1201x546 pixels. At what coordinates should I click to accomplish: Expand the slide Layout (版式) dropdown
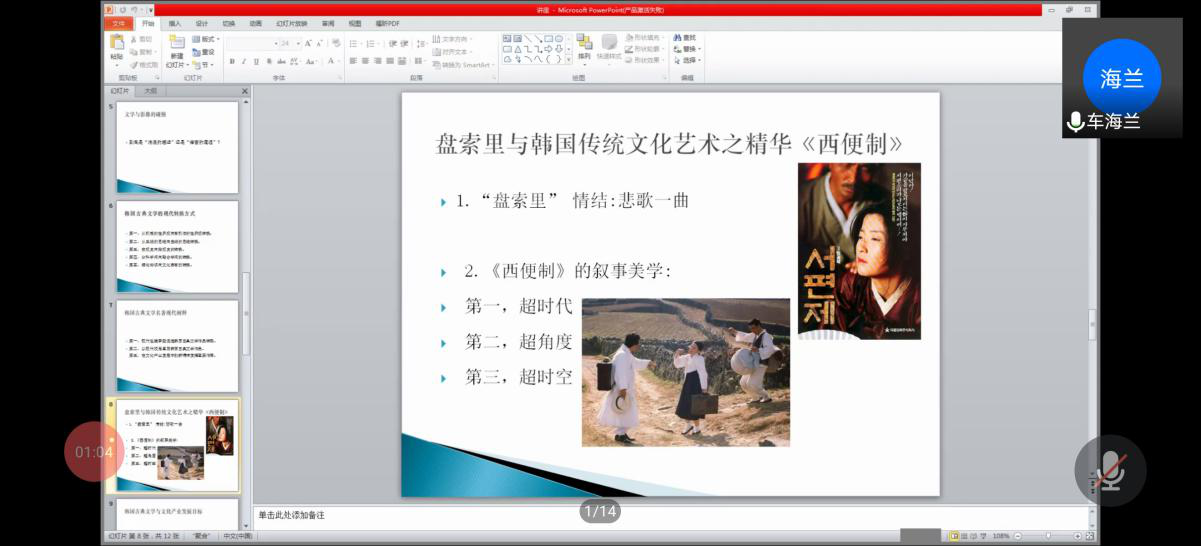207,40
